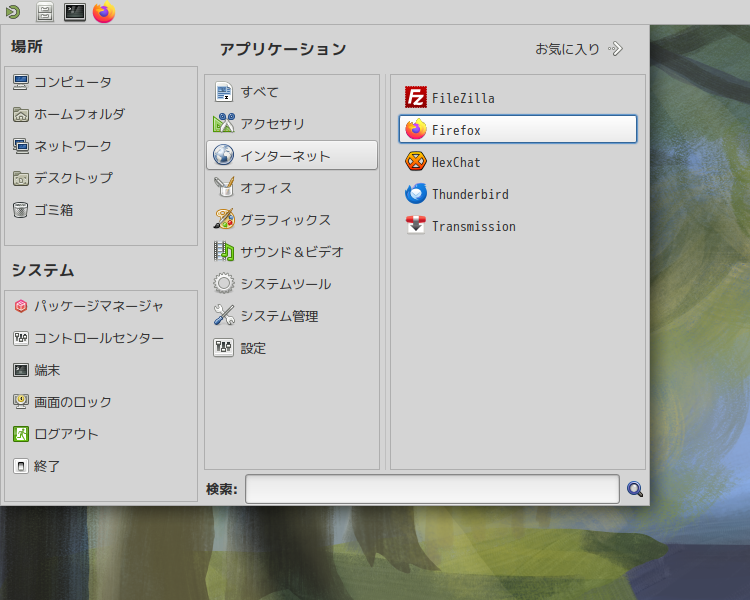This screenshot has width=750, height=600.
Task: Click the ホームフォルダ text label
Action: click(x=79, y=114)
